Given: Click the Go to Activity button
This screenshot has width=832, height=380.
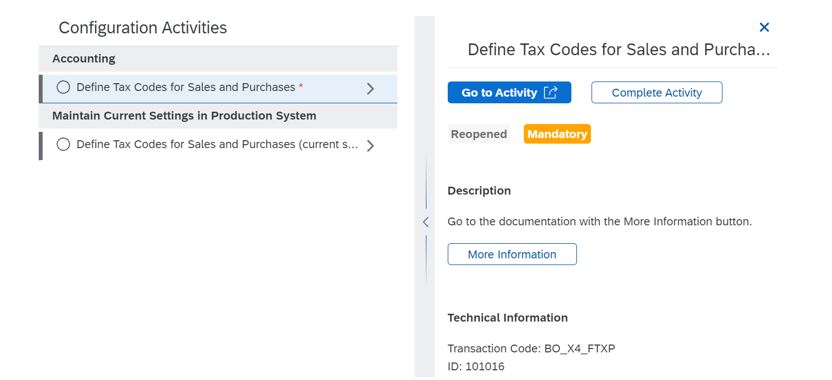Looking at the screenshot, I should pyautogui.click(x=509, y=92).
